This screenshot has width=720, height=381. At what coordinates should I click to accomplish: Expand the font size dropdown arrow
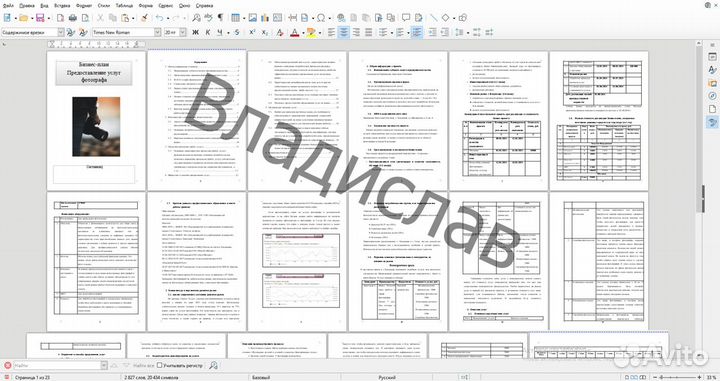click(183, 32)
